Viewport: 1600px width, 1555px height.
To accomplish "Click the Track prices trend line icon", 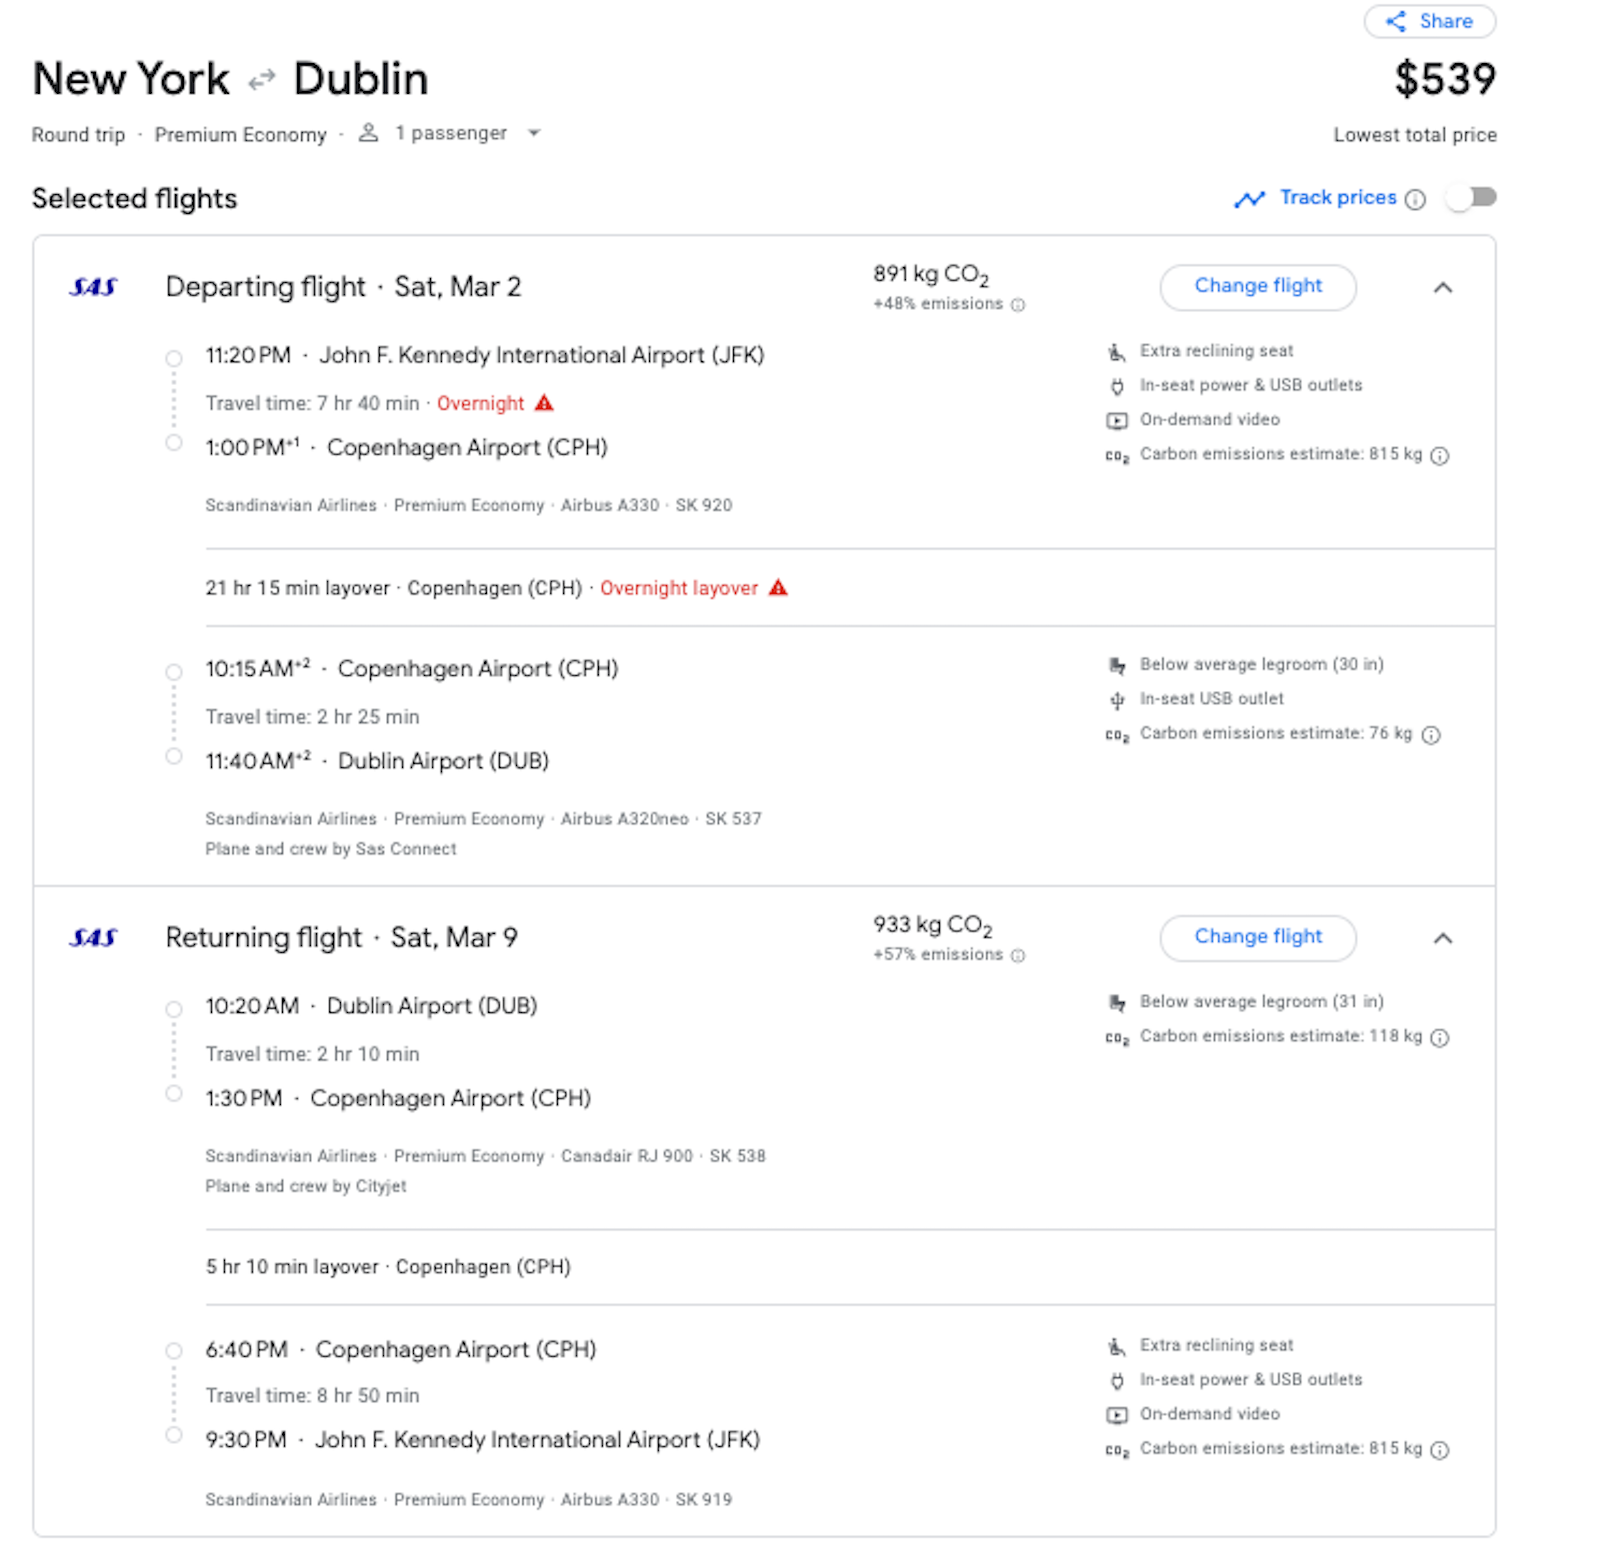I will pos(1249,199).
